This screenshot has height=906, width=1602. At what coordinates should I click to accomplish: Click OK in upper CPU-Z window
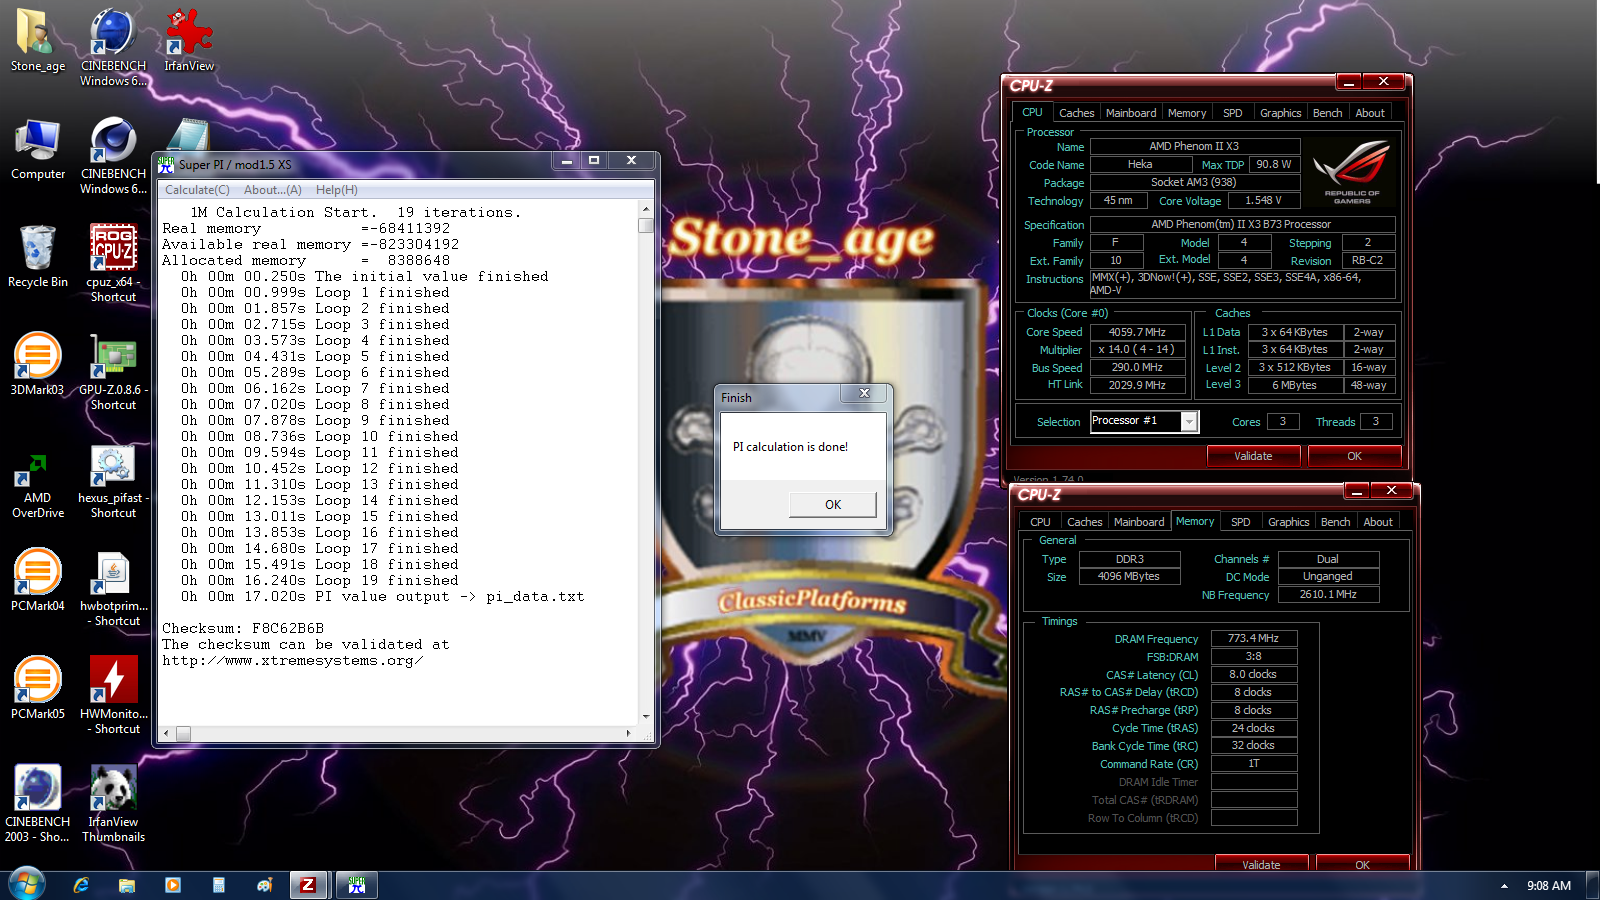tap(1354, 456)
